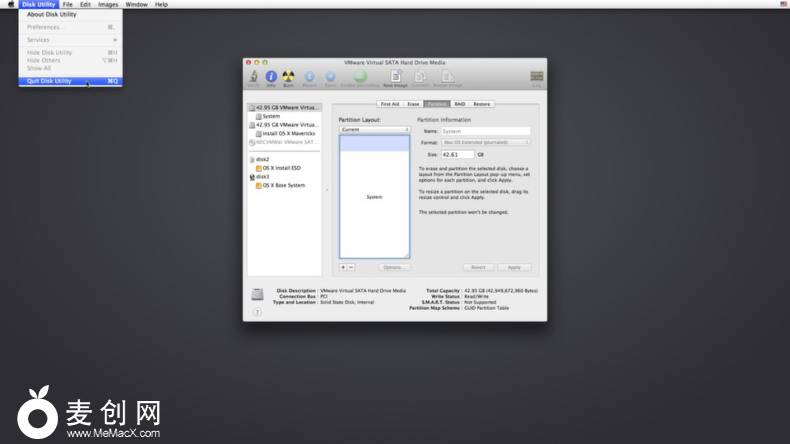Click the partition Size input field
The image size is (790, 444).
coord(457,155)
